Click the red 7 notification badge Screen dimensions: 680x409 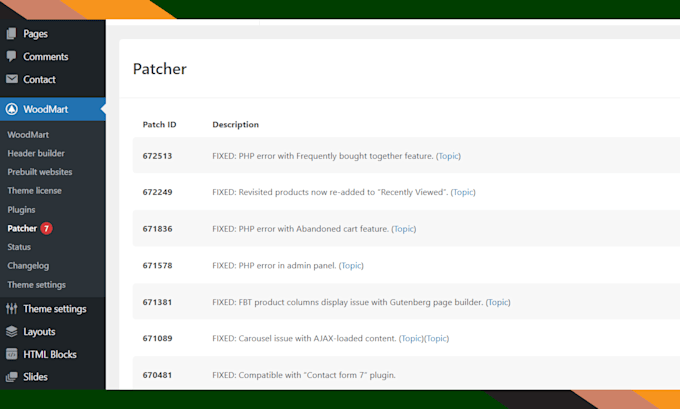[x=46, y=228]
